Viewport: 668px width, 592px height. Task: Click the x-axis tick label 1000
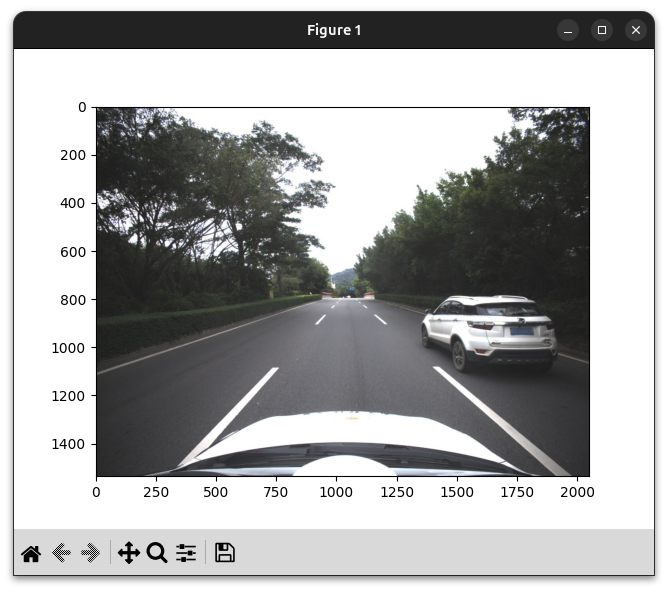tap(336, 492)
